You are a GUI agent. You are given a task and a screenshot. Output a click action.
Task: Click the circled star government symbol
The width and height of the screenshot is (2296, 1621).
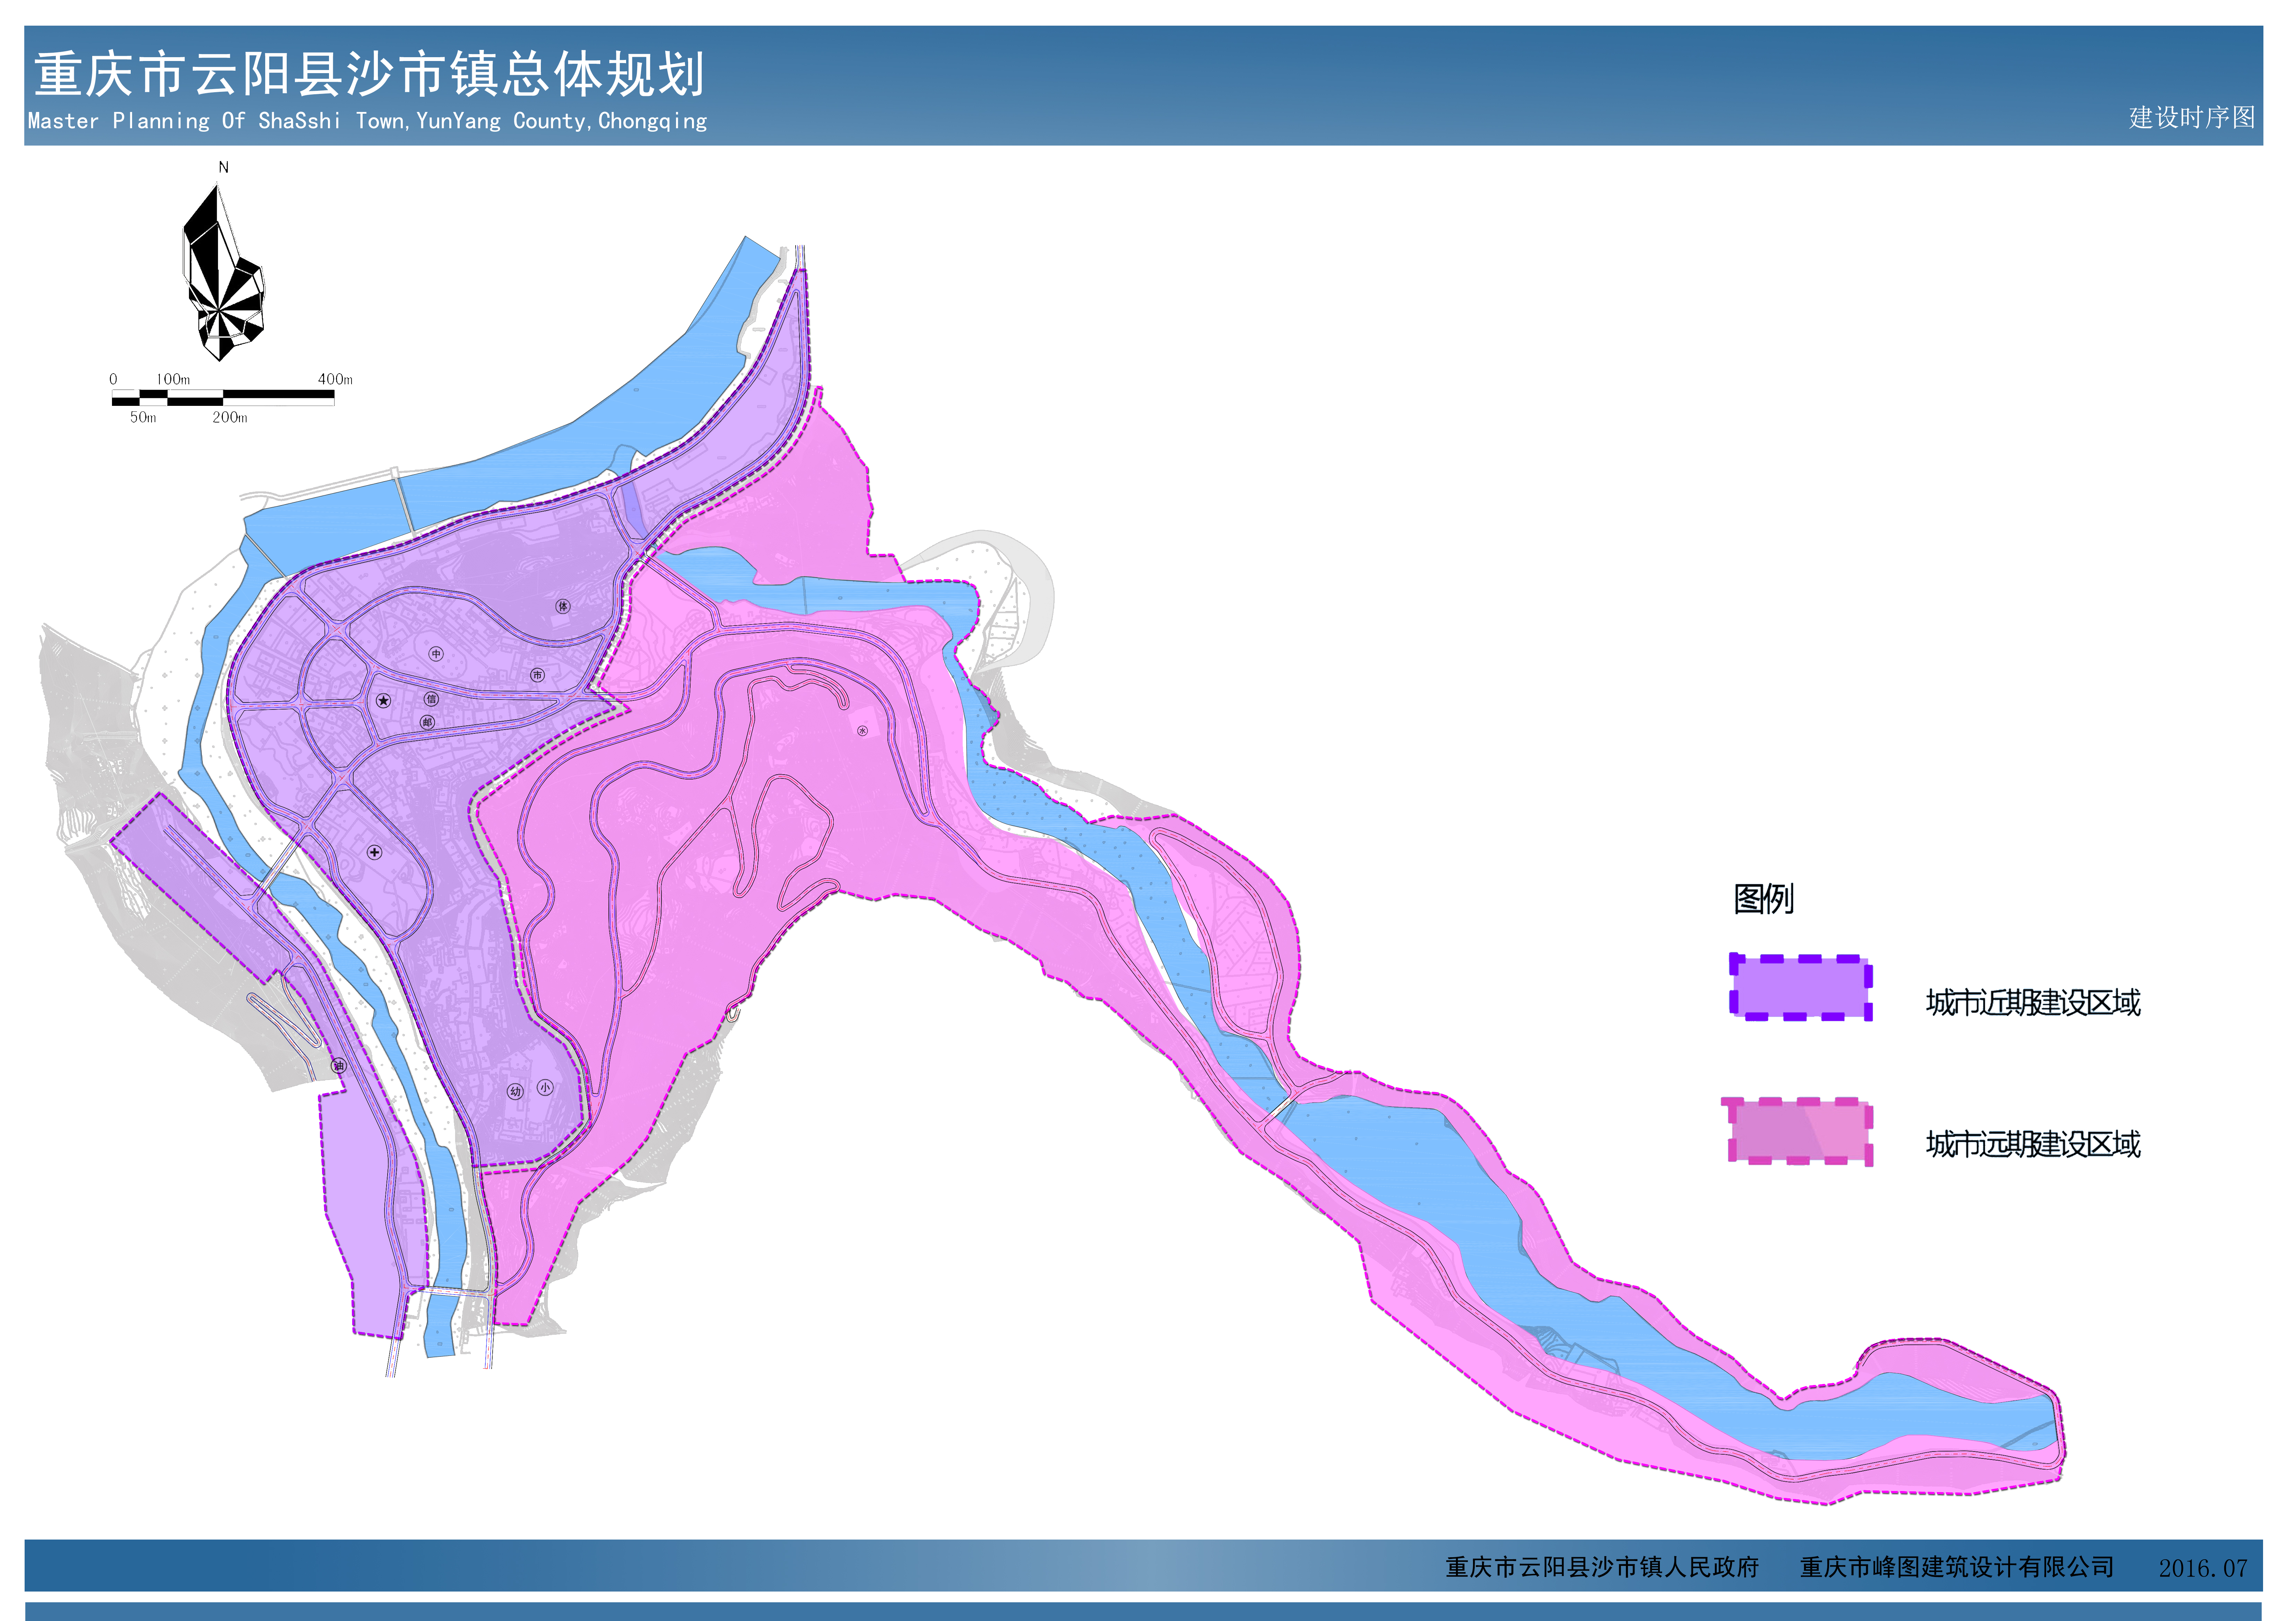pyautogui.click(x=383, y=701)
